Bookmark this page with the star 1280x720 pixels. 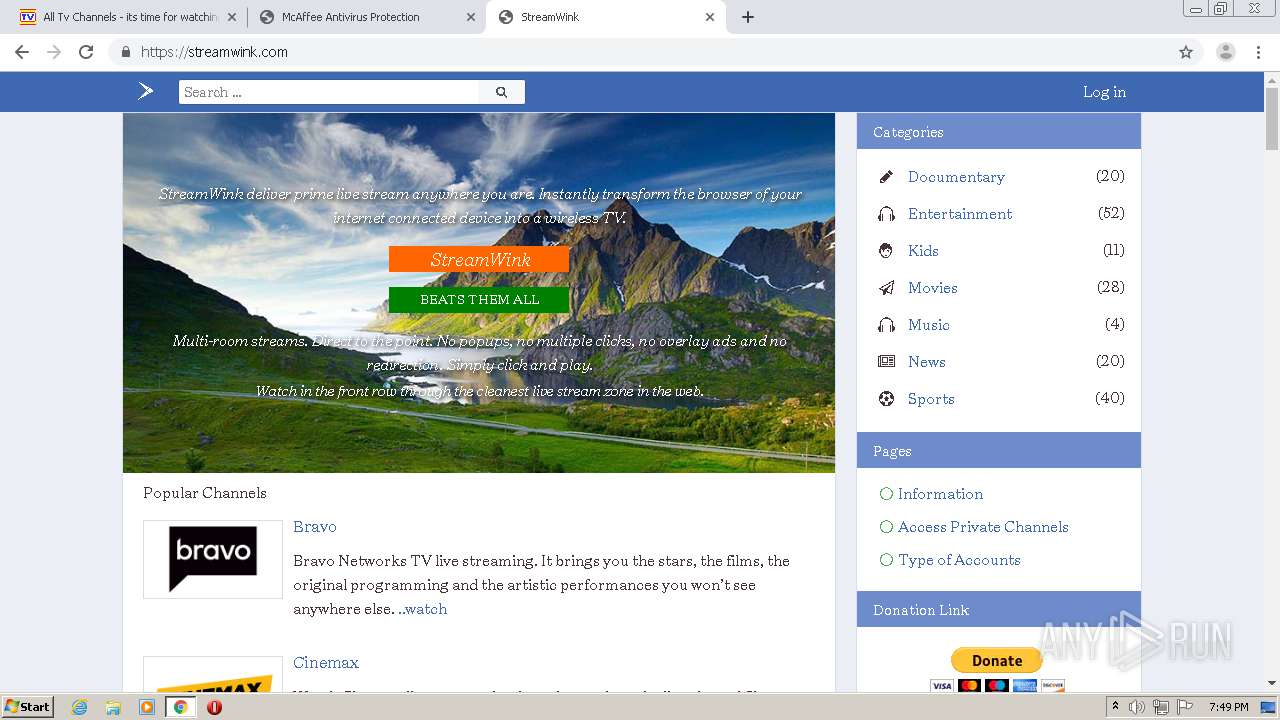coord(1186,52)
